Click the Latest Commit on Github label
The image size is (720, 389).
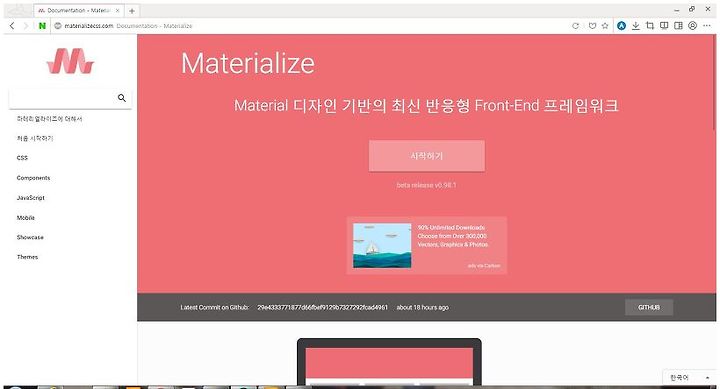(214, 307)
